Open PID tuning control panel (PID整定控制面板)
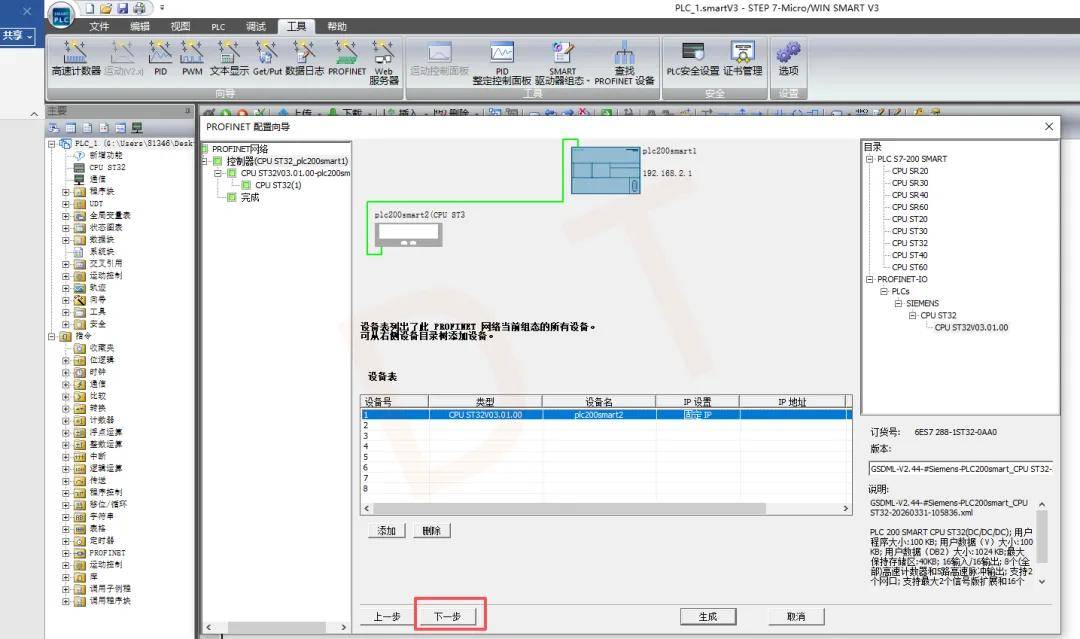Image resolution: width=1080 pixels, height=639 pixels. point(501,62)
